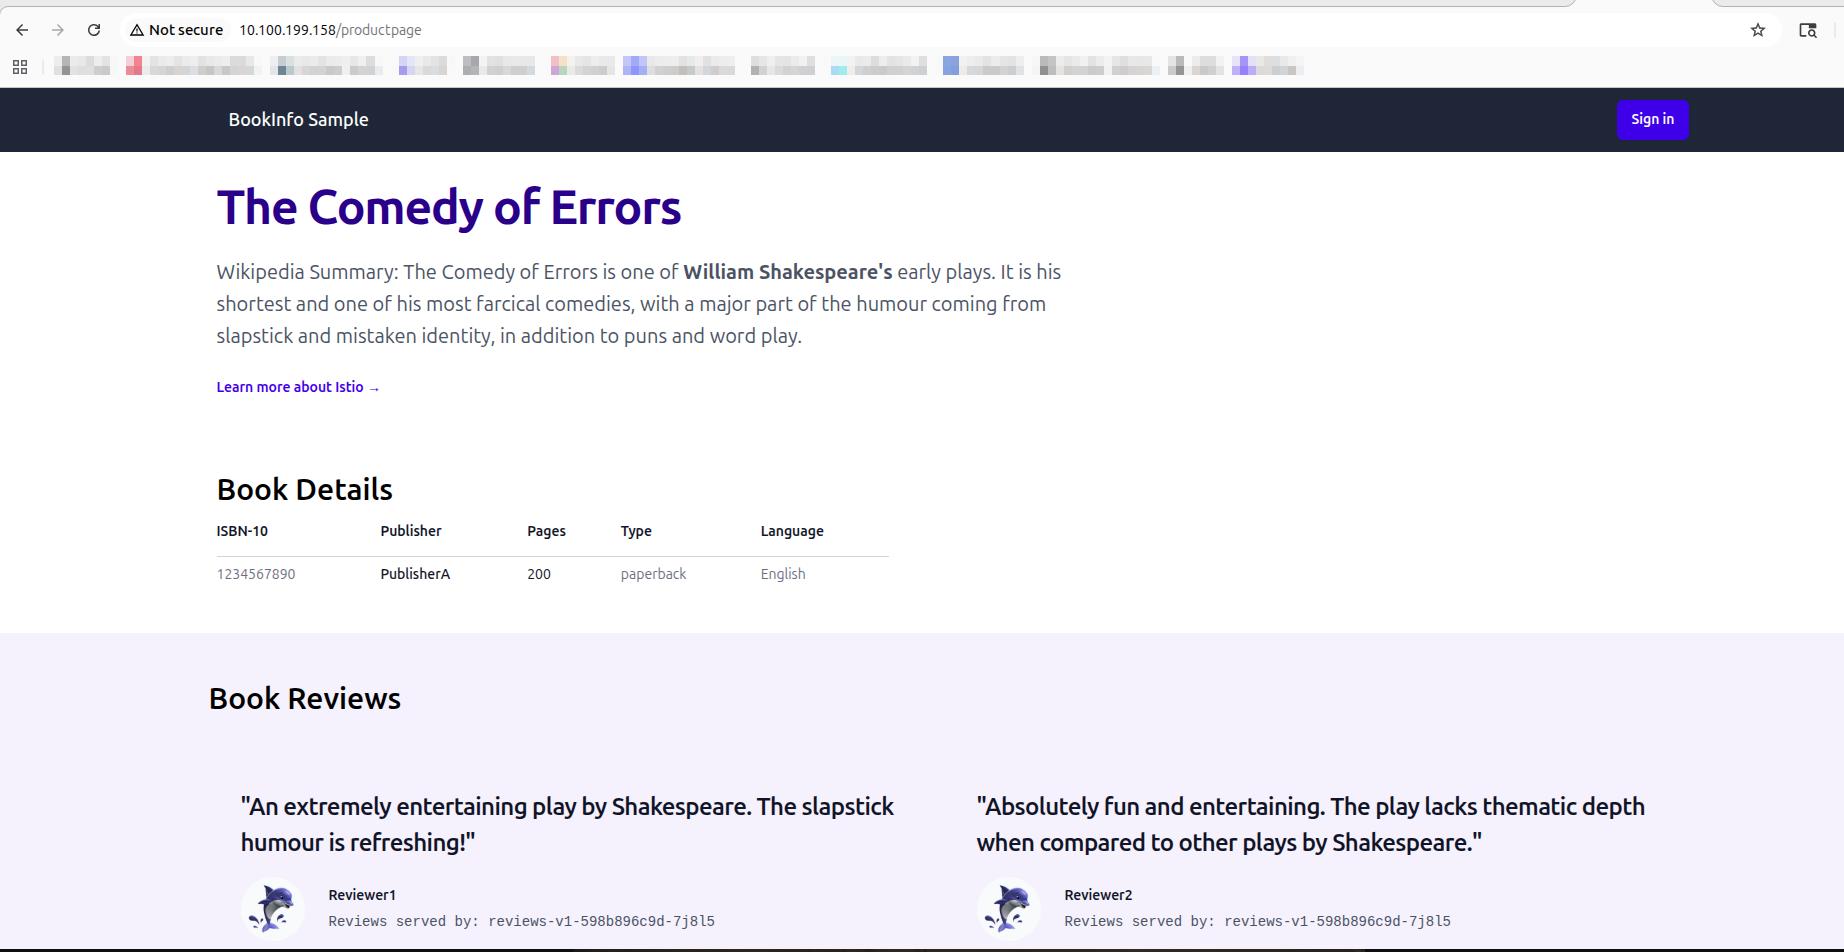
Task: Select the PublisherA table cell
Action: 415,574
